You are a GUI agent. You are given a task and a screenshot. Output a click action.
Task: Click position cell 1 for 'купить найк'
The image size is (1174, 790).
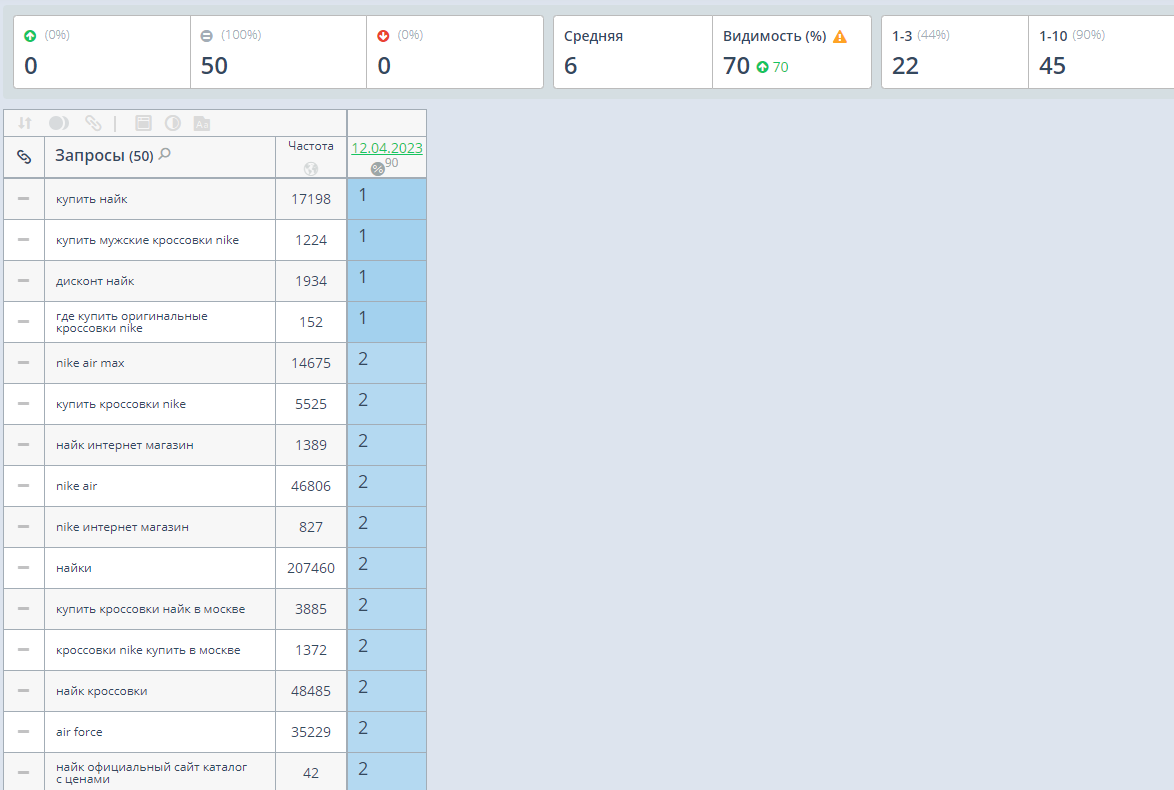[x=387, y=199]
